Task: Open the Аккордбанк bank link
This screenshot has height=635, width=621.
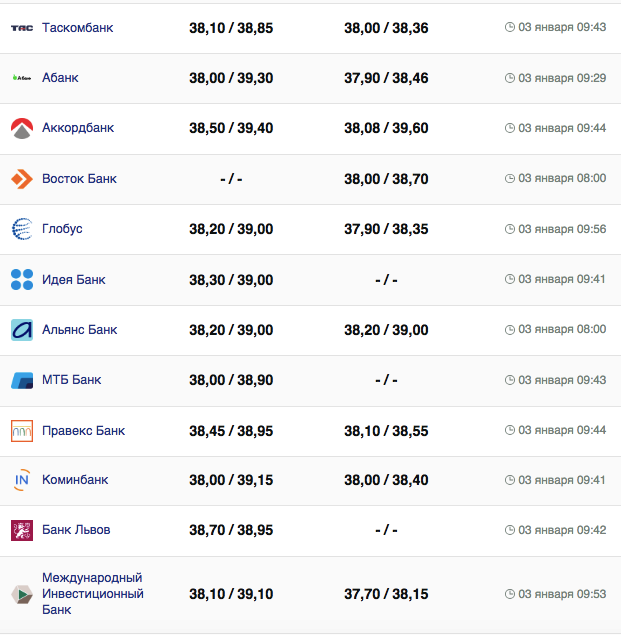Action: pos(78,128)
